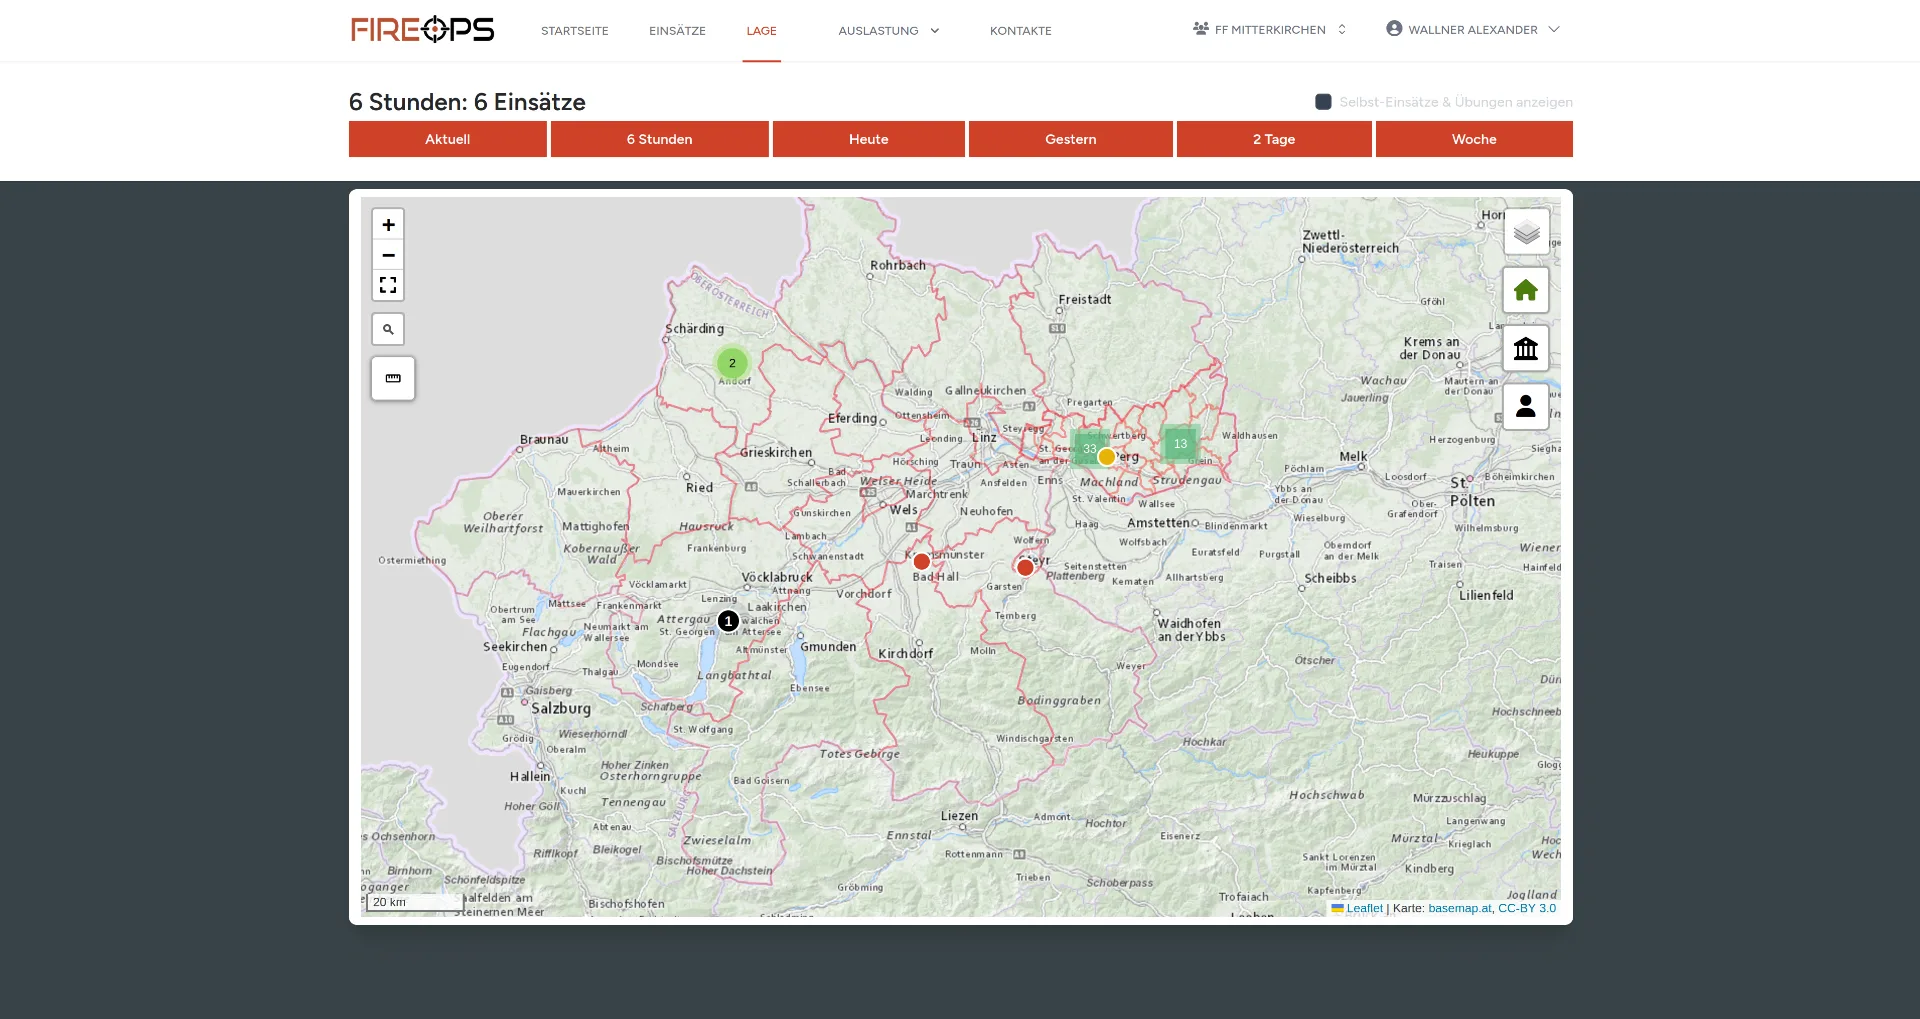Zoom in on the map
Image resolution: width=1920 pixels, height=1019 pixels.
coord(388,225)
